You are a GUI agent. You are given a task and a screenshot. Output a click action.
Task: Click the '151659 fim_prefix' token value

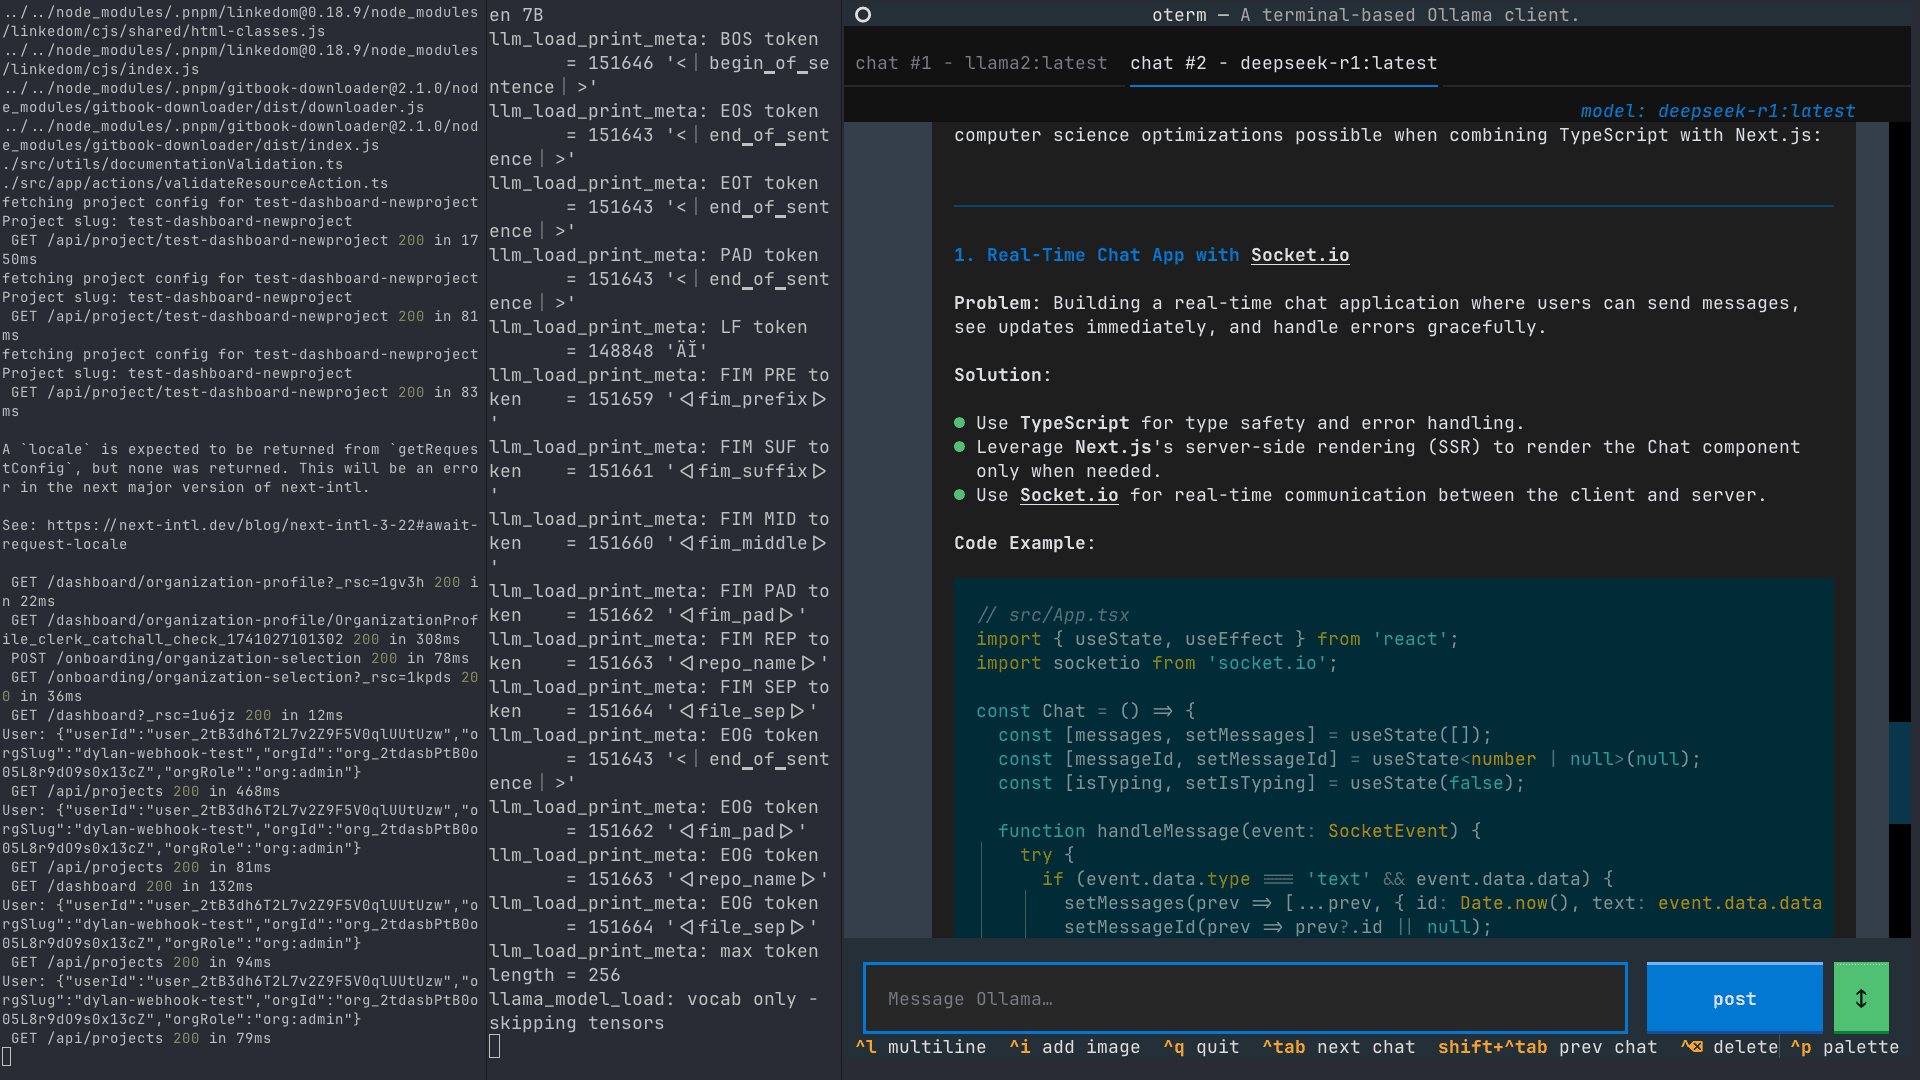tap(707, 399)
